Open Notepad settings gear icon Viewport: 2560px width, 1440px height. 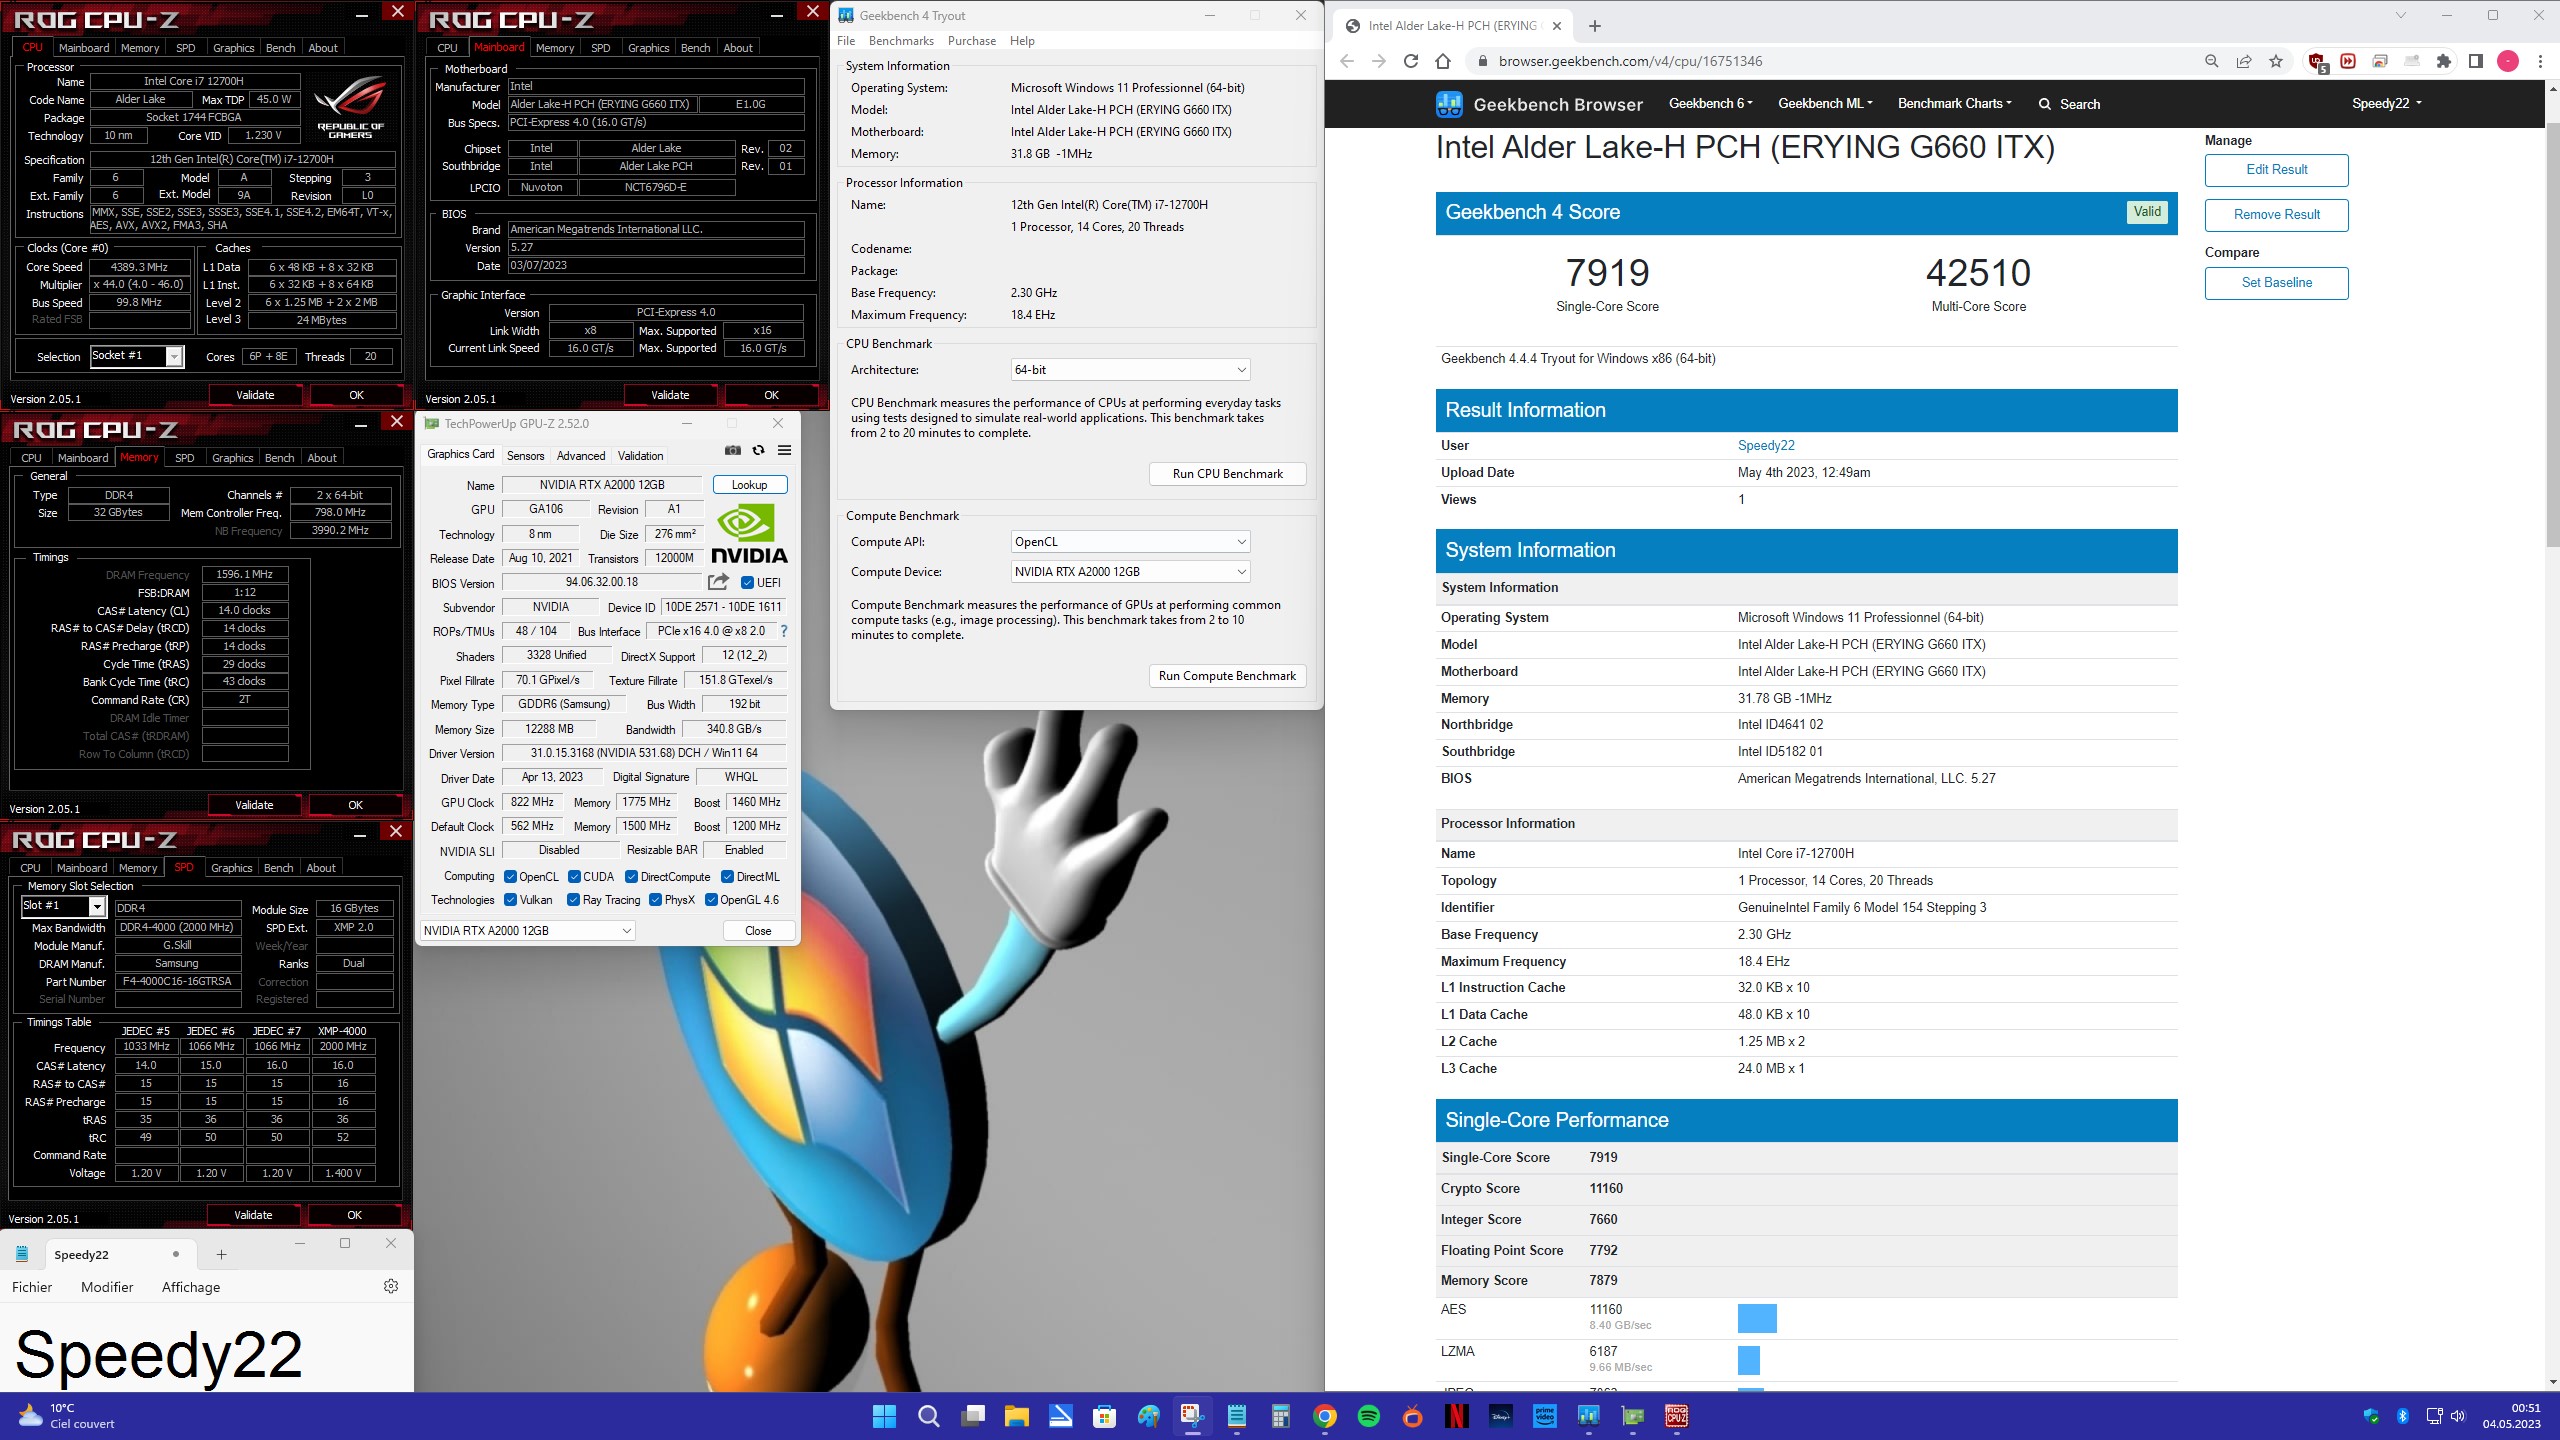pos(391,1286)
